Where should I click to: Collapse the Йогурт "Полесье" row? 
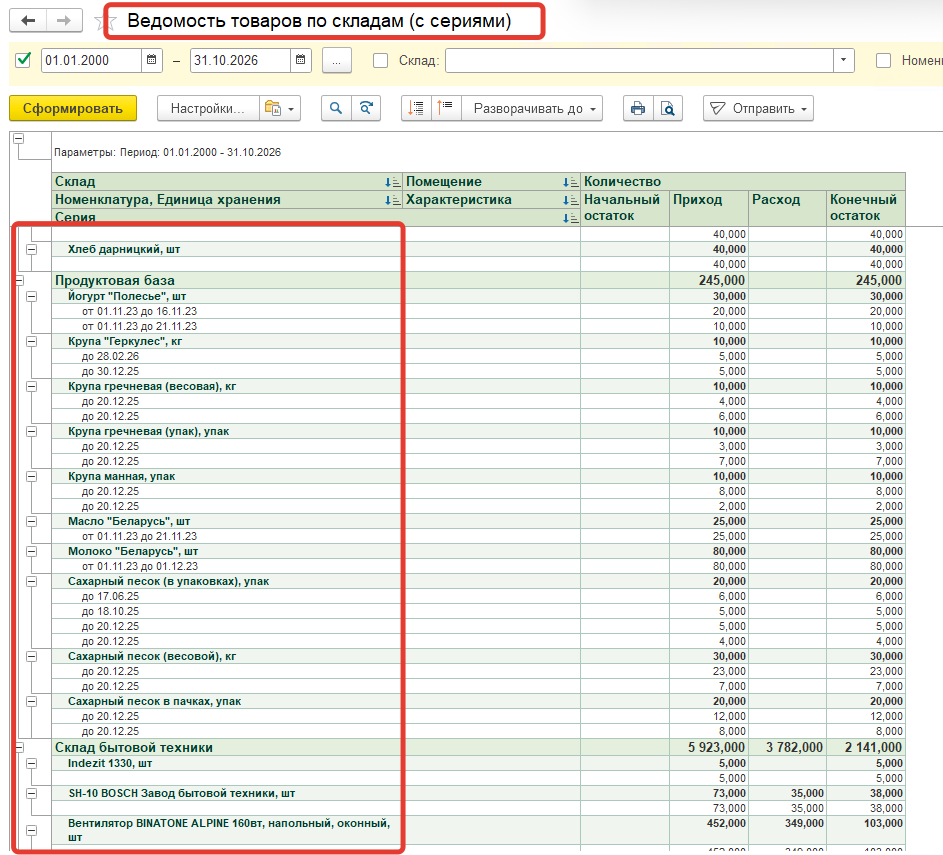[32, 296]
